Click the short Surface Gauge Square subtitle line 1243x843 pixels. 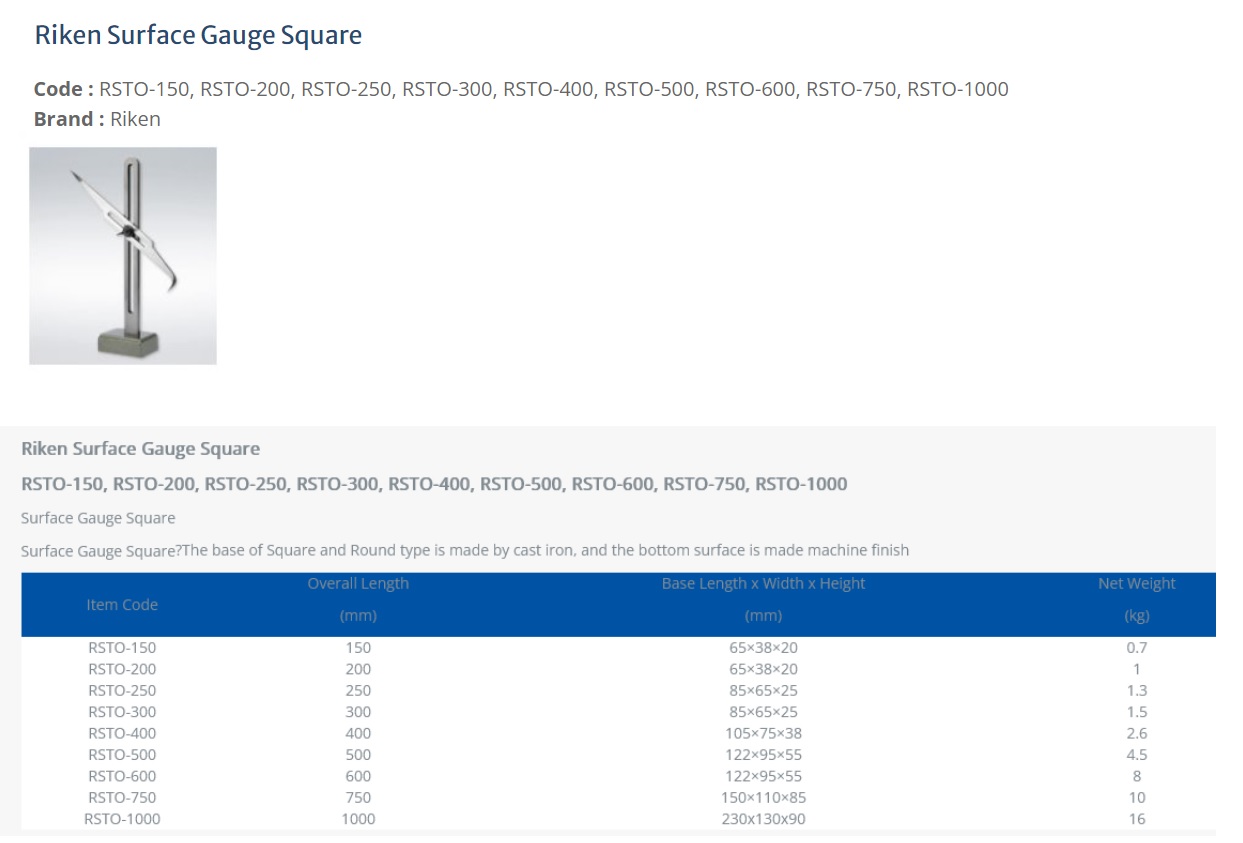(x=98, y=518)
